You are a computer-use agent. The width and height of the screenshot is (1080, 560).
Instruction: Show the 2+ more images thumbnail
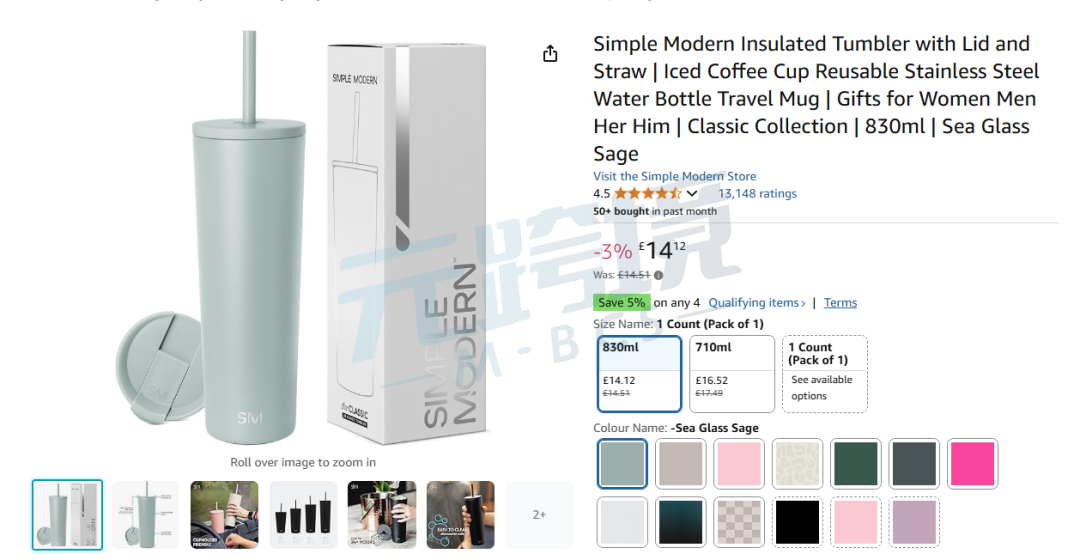tap(539, 515)
